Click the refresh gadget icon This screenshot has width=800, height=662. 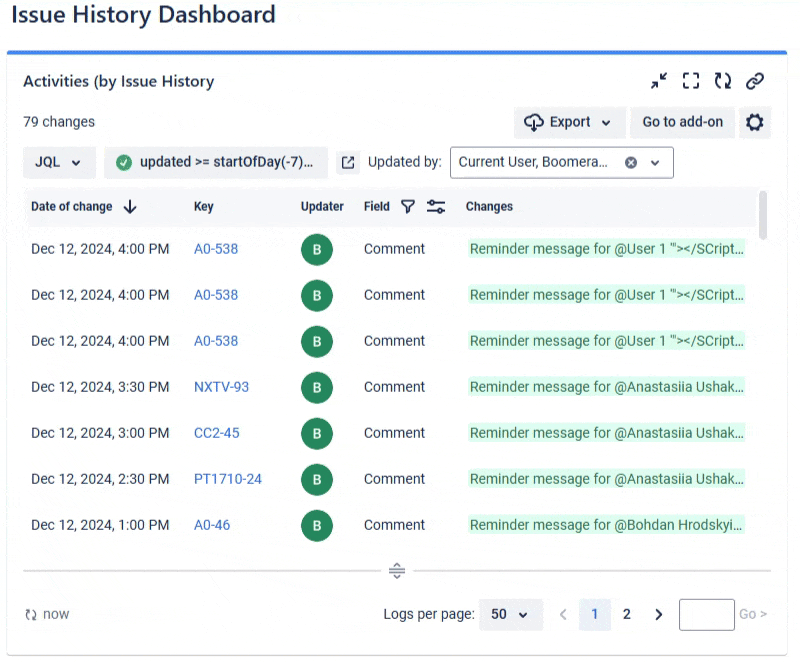click(x=723, y=81)
